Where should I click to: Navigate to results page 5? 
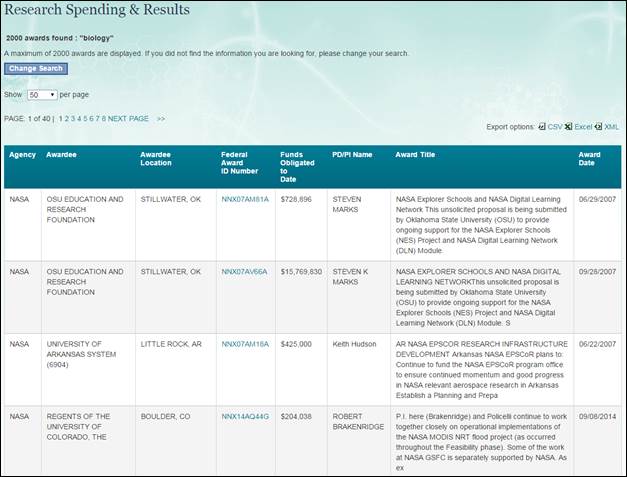tap(87, 118)
